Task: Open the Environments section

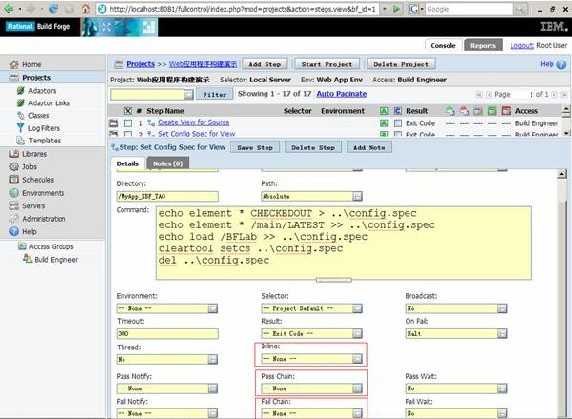Action: tap(43, 193)
